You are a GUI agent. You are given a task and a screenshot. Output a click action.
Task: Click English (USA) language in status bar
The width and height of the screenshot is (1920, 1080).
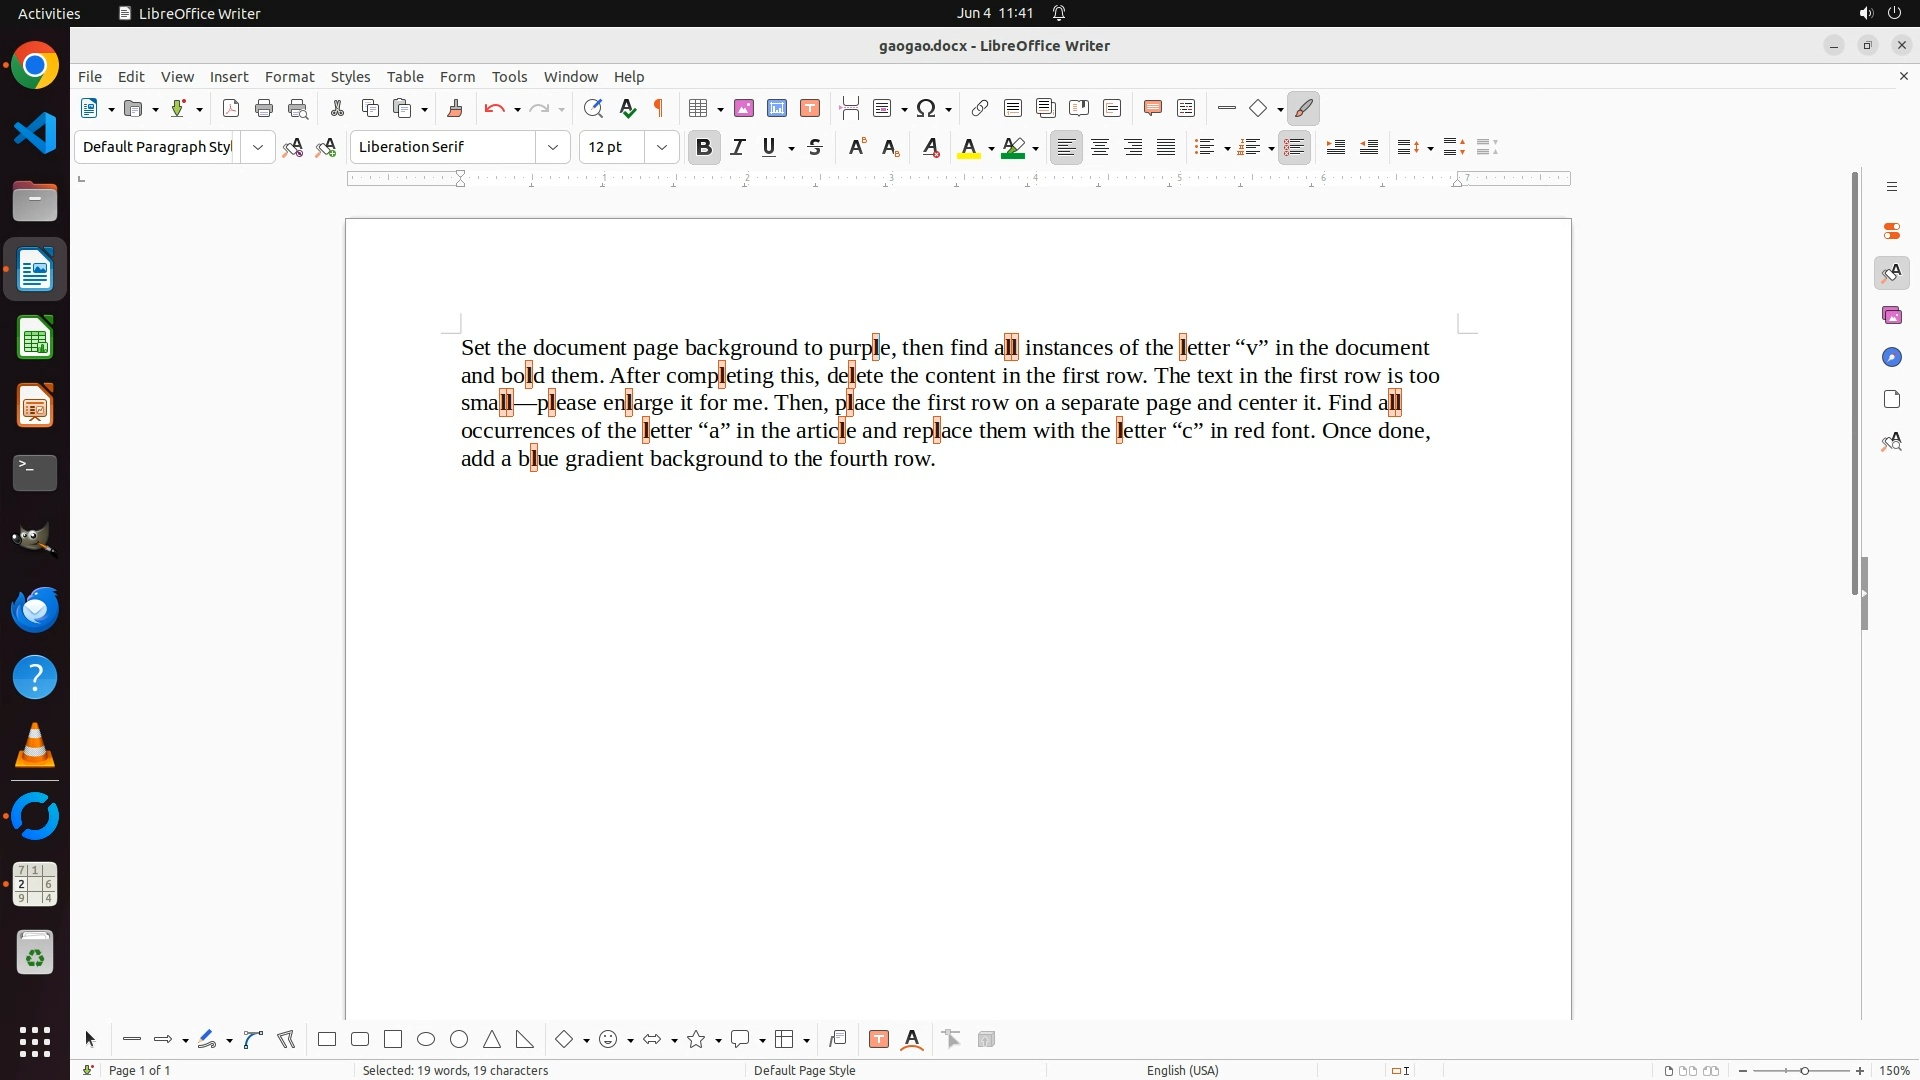1182,1070
